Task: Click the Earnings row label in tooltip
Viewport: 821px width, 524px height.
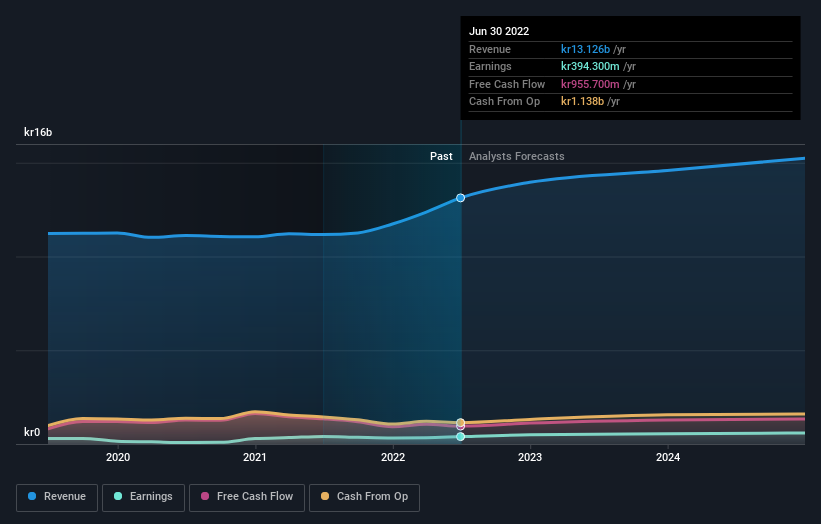Action: (x=490, y=66)
